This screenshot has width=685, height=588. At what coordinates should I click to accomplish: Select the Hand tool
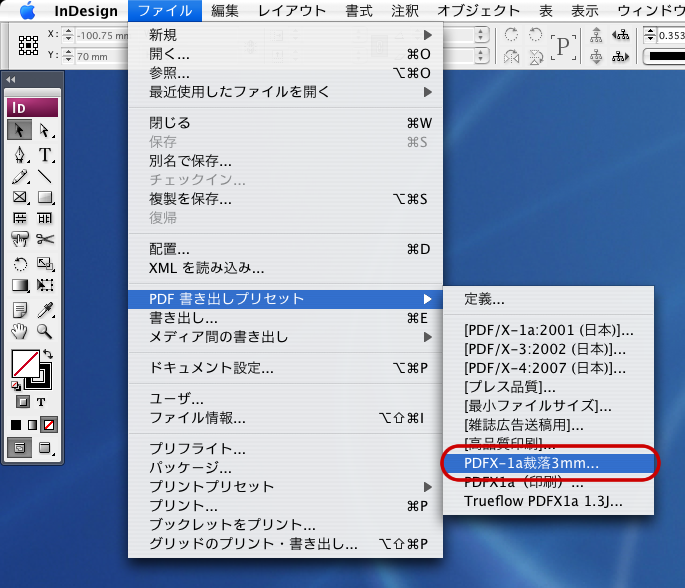[19, 332]
